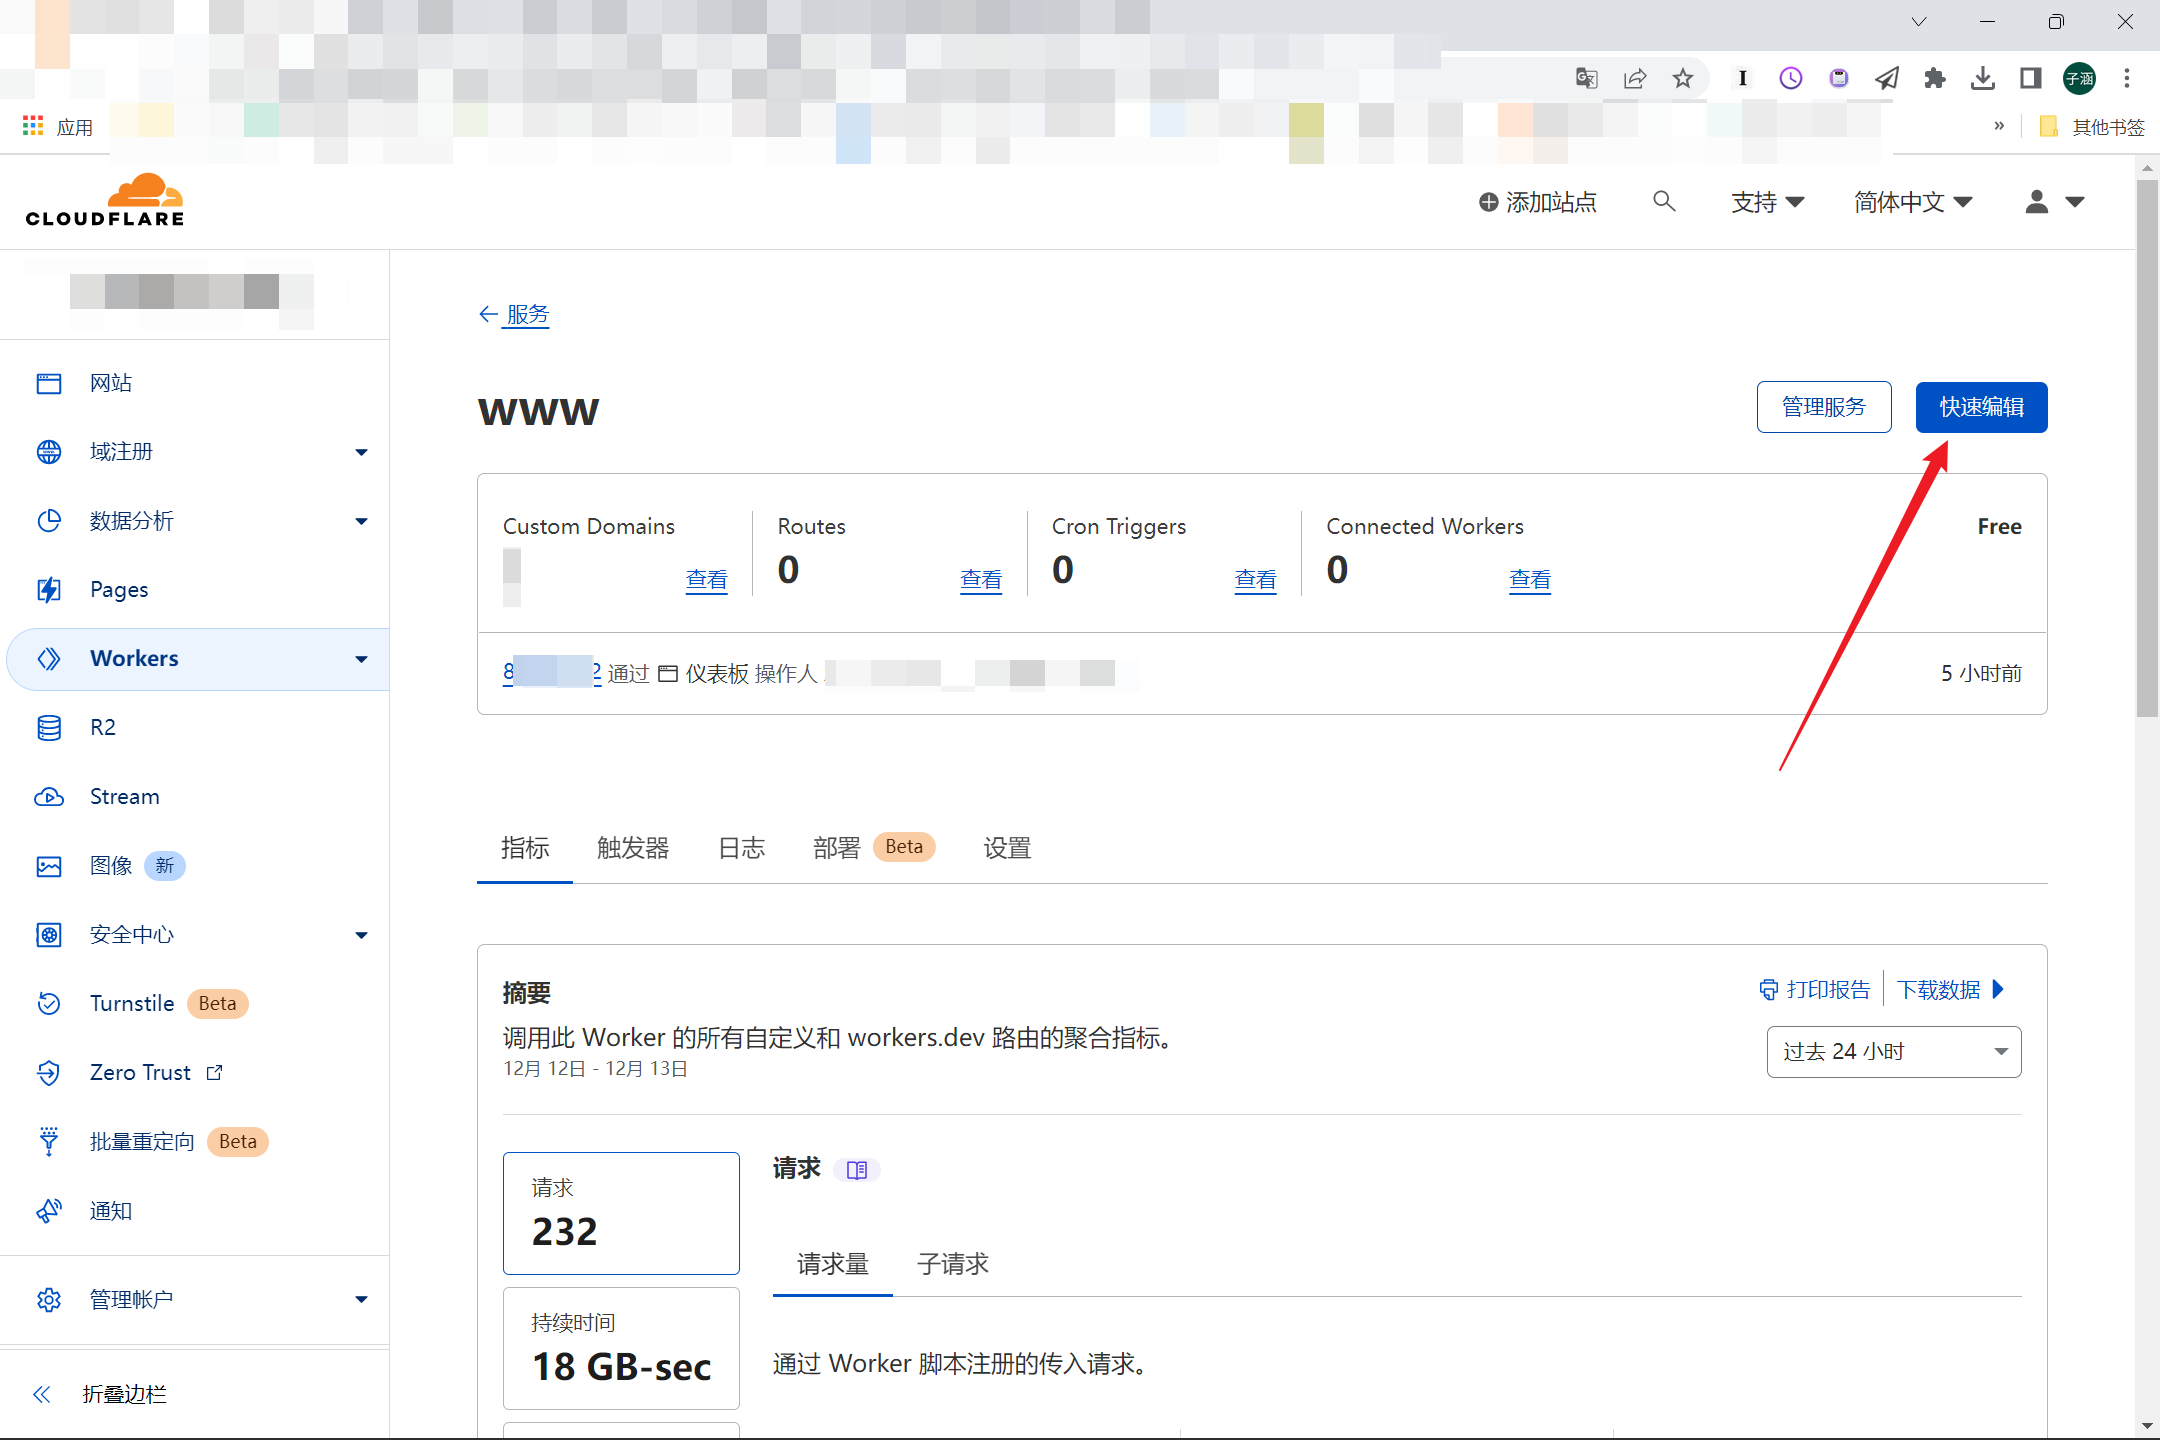
Task: Click the 域注册 globe icon
Action: tap(49, 452)
